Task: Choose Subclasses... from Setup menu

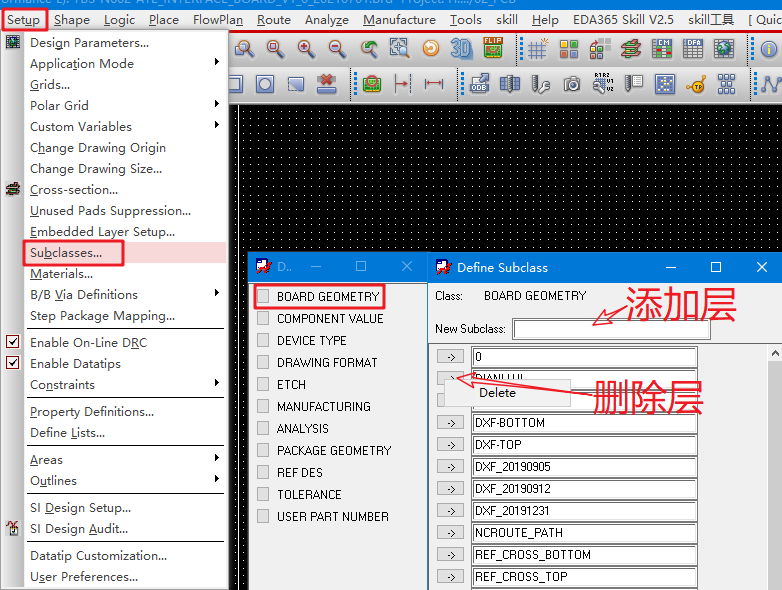Action: (x=125, y=252)
